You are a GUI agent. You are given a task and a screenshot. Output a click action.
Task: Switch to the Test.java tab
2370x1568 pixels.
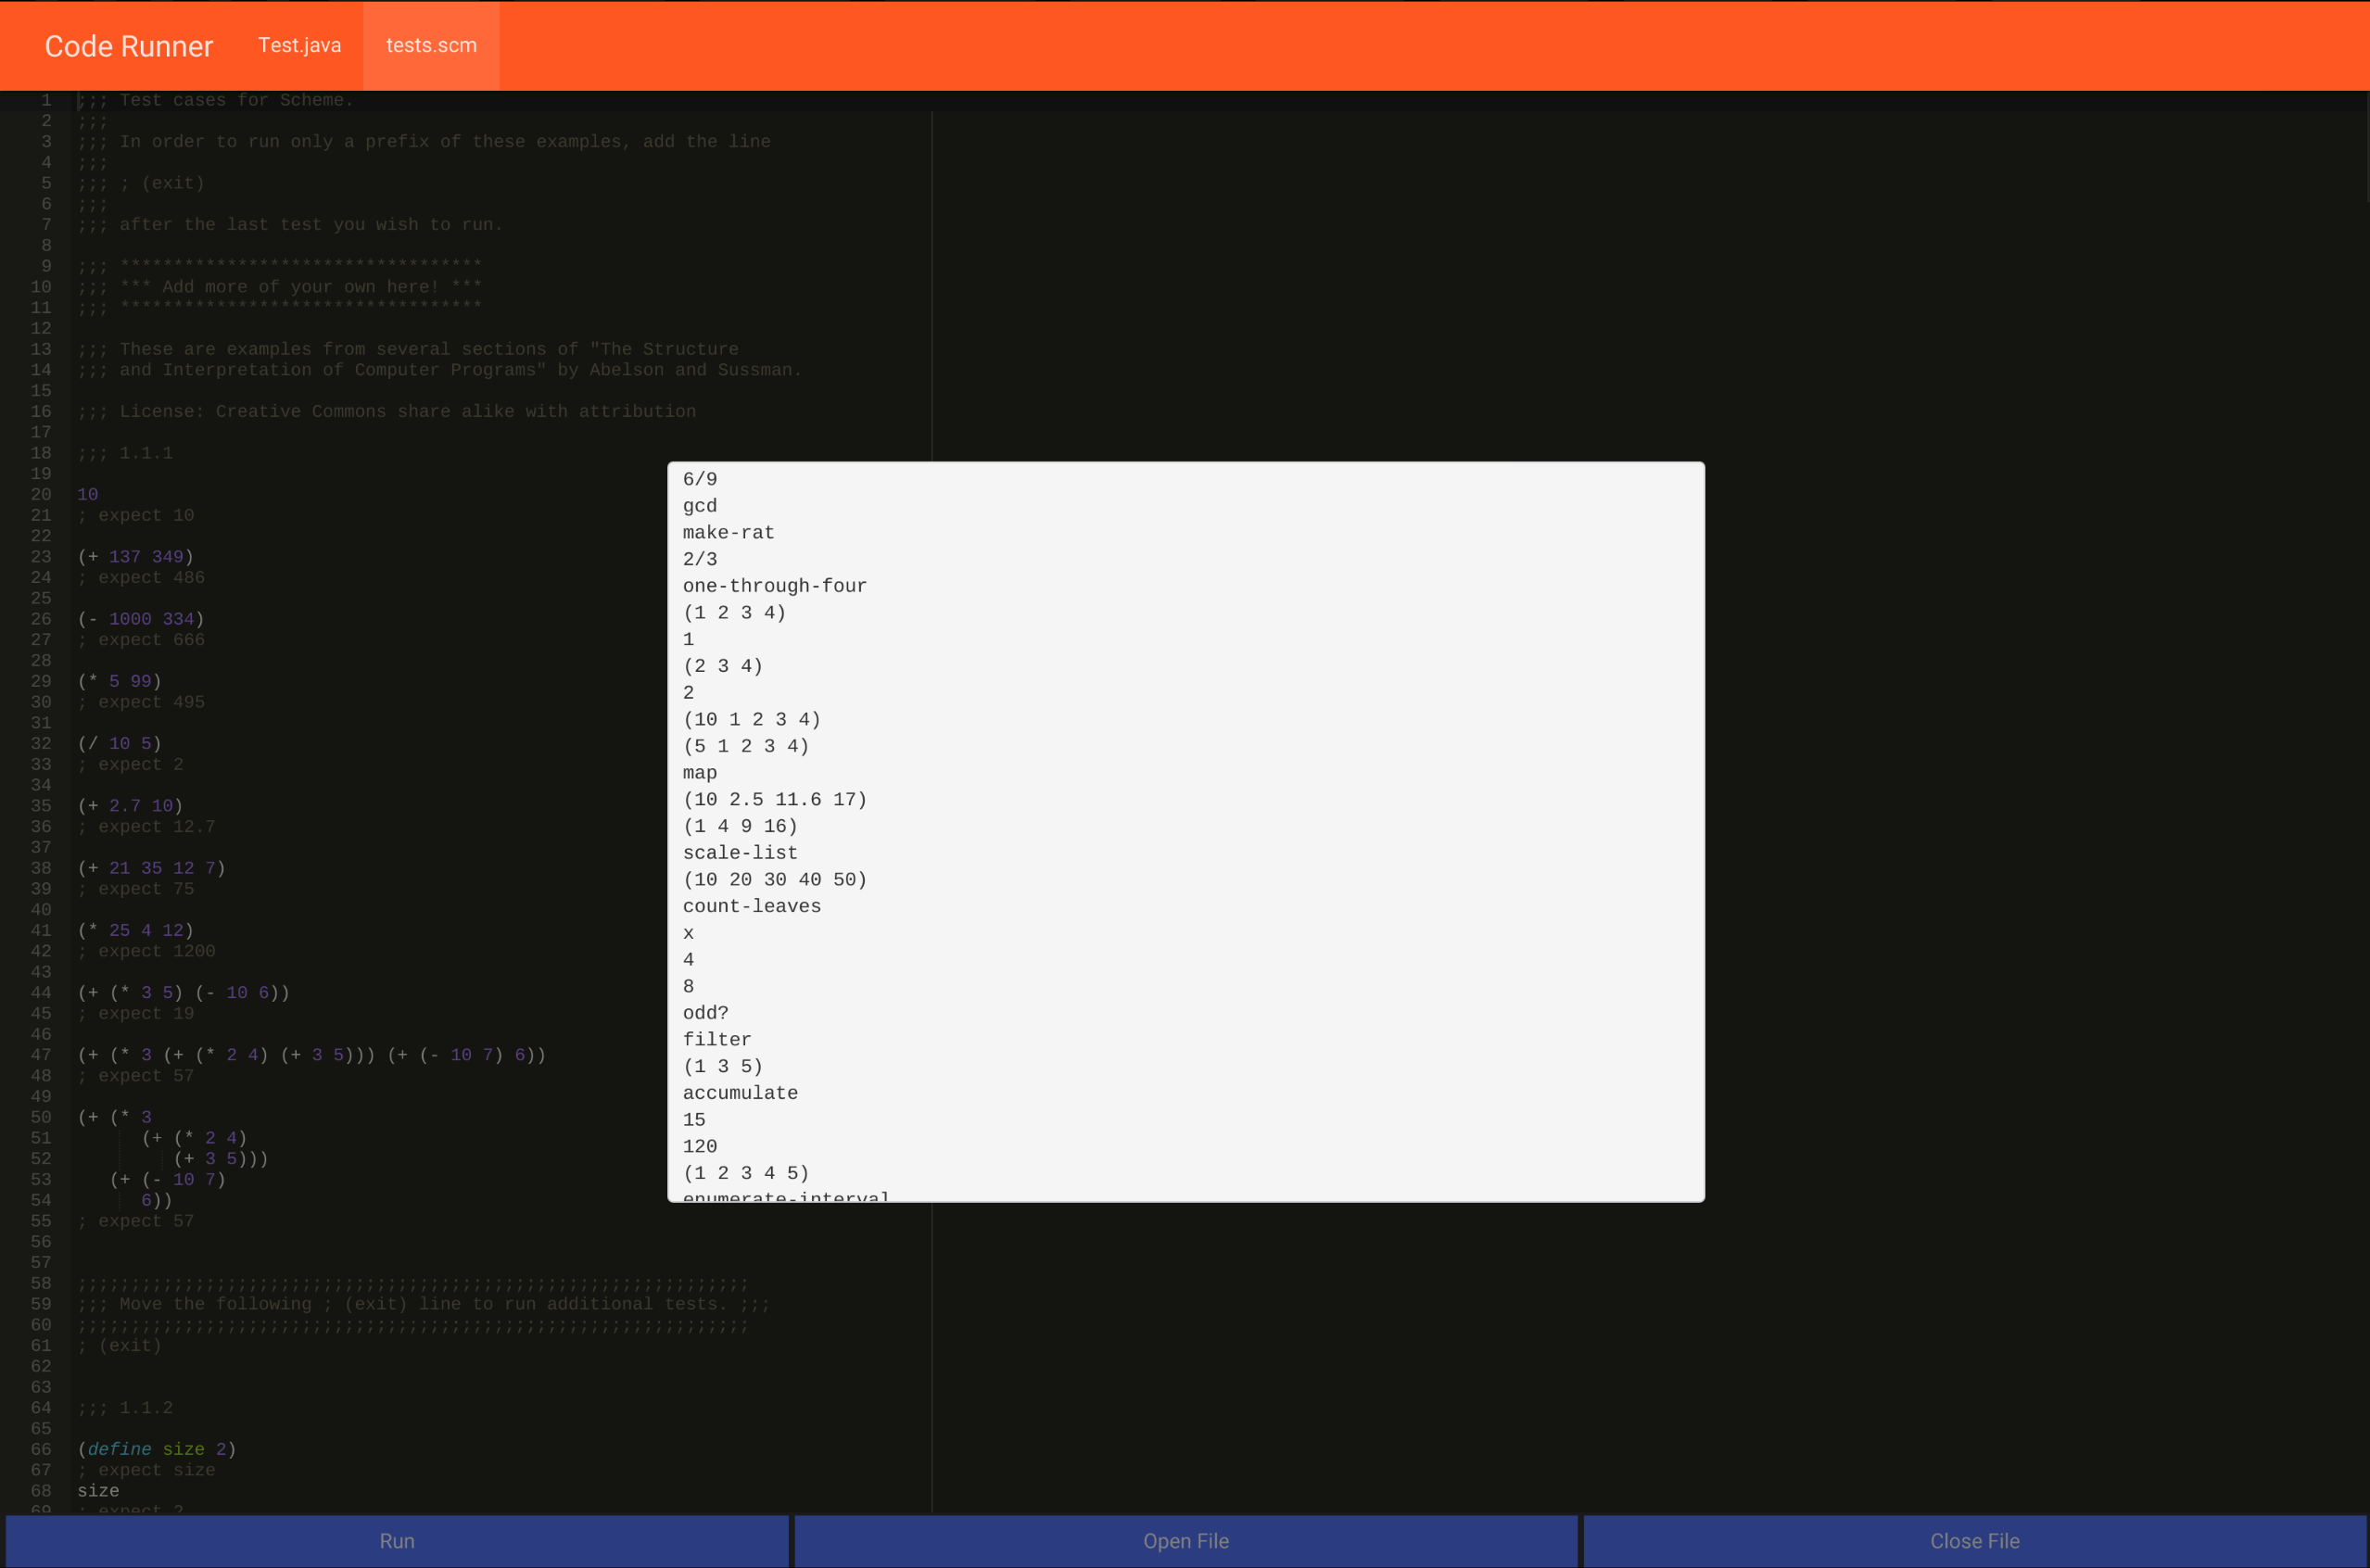[x=299, y=45]
